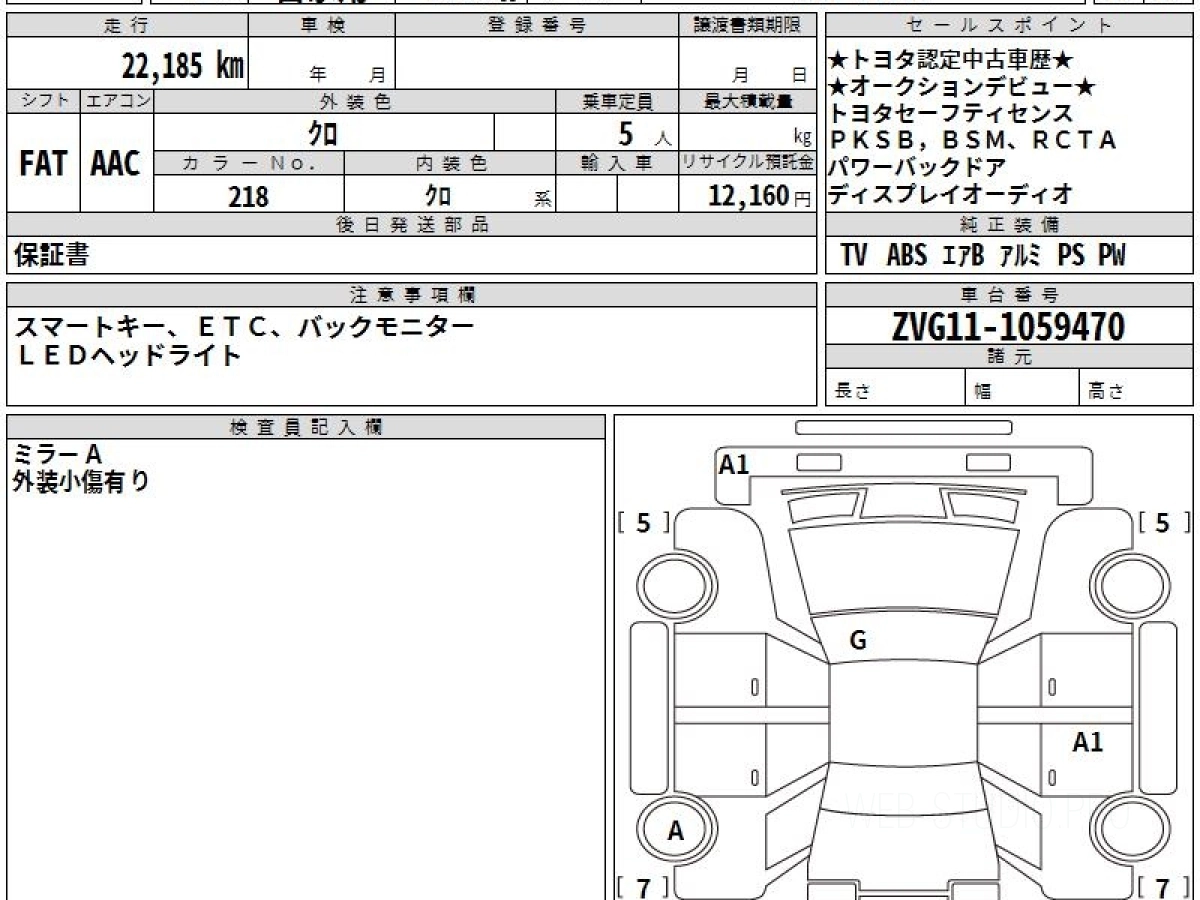Click the ミラーA inspector note
The width and height of the screenshot is (1200, 900).
(x=58, y=453)
